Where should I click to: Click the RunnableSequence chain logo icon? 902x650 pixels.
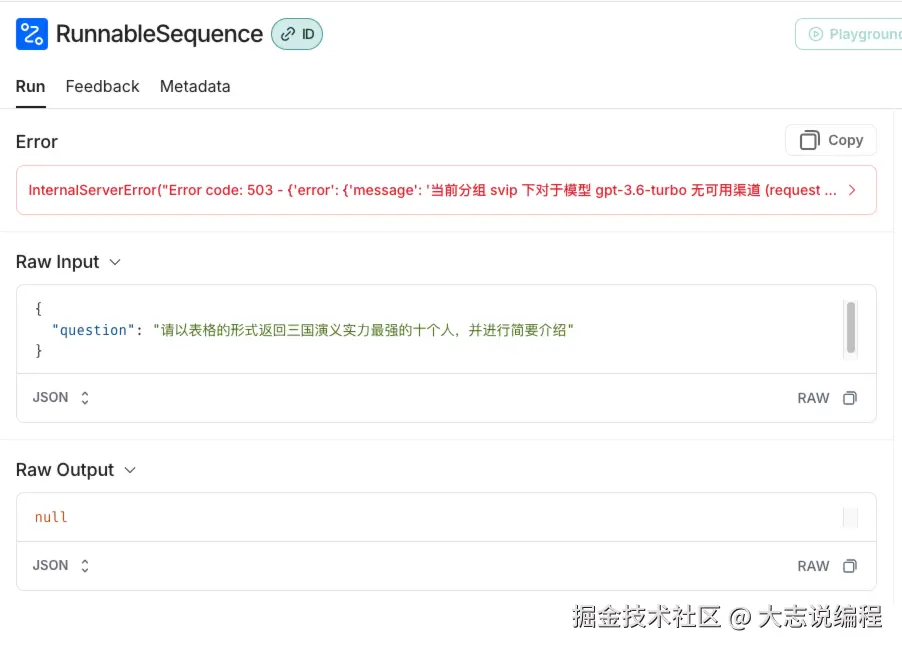pos(32,34)
